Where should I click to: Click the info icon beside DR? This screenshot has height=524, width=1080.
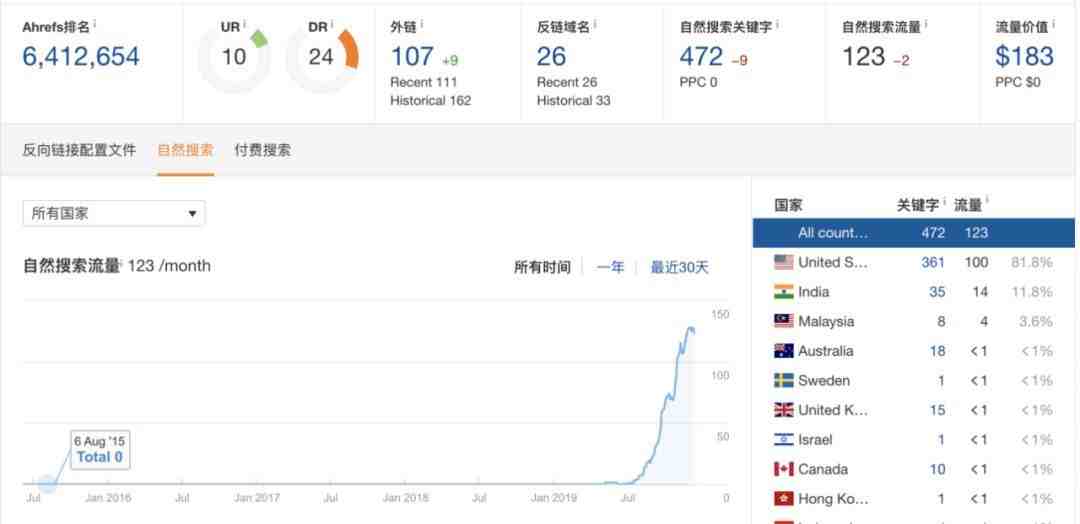[x=332, y=24]
